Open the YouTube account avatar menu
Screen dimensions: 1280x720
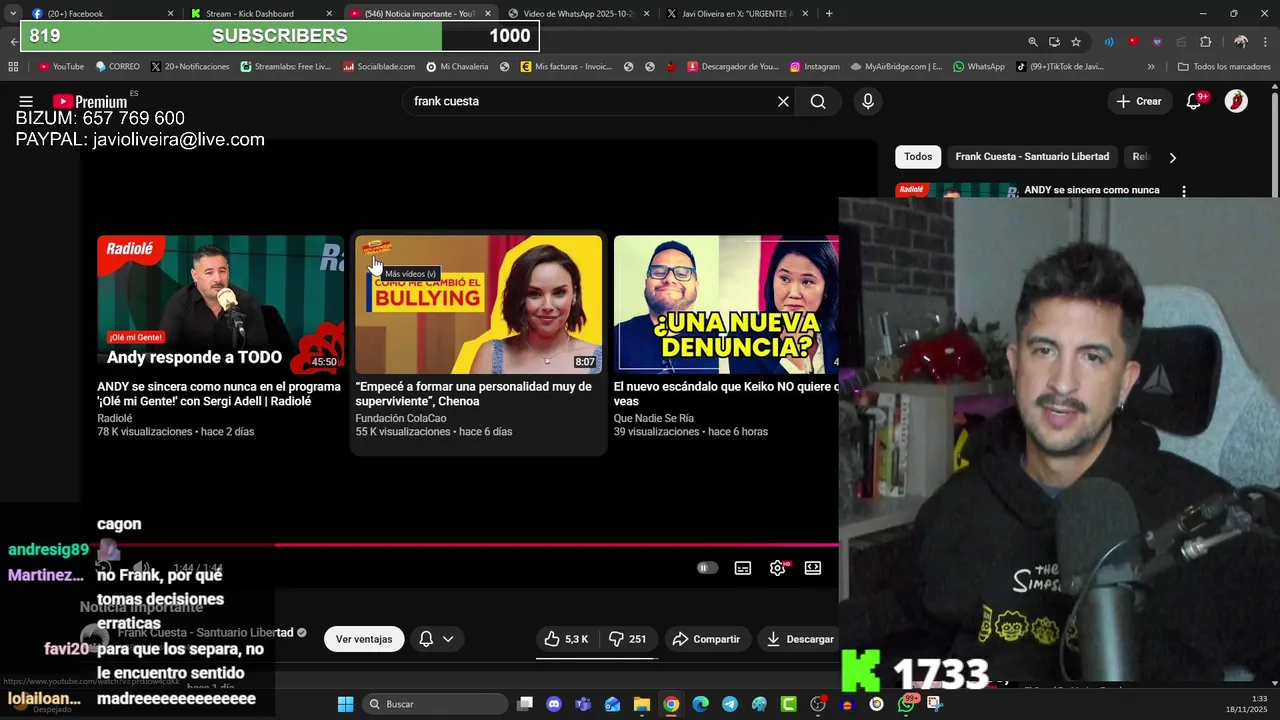[x=1236, y=101]
